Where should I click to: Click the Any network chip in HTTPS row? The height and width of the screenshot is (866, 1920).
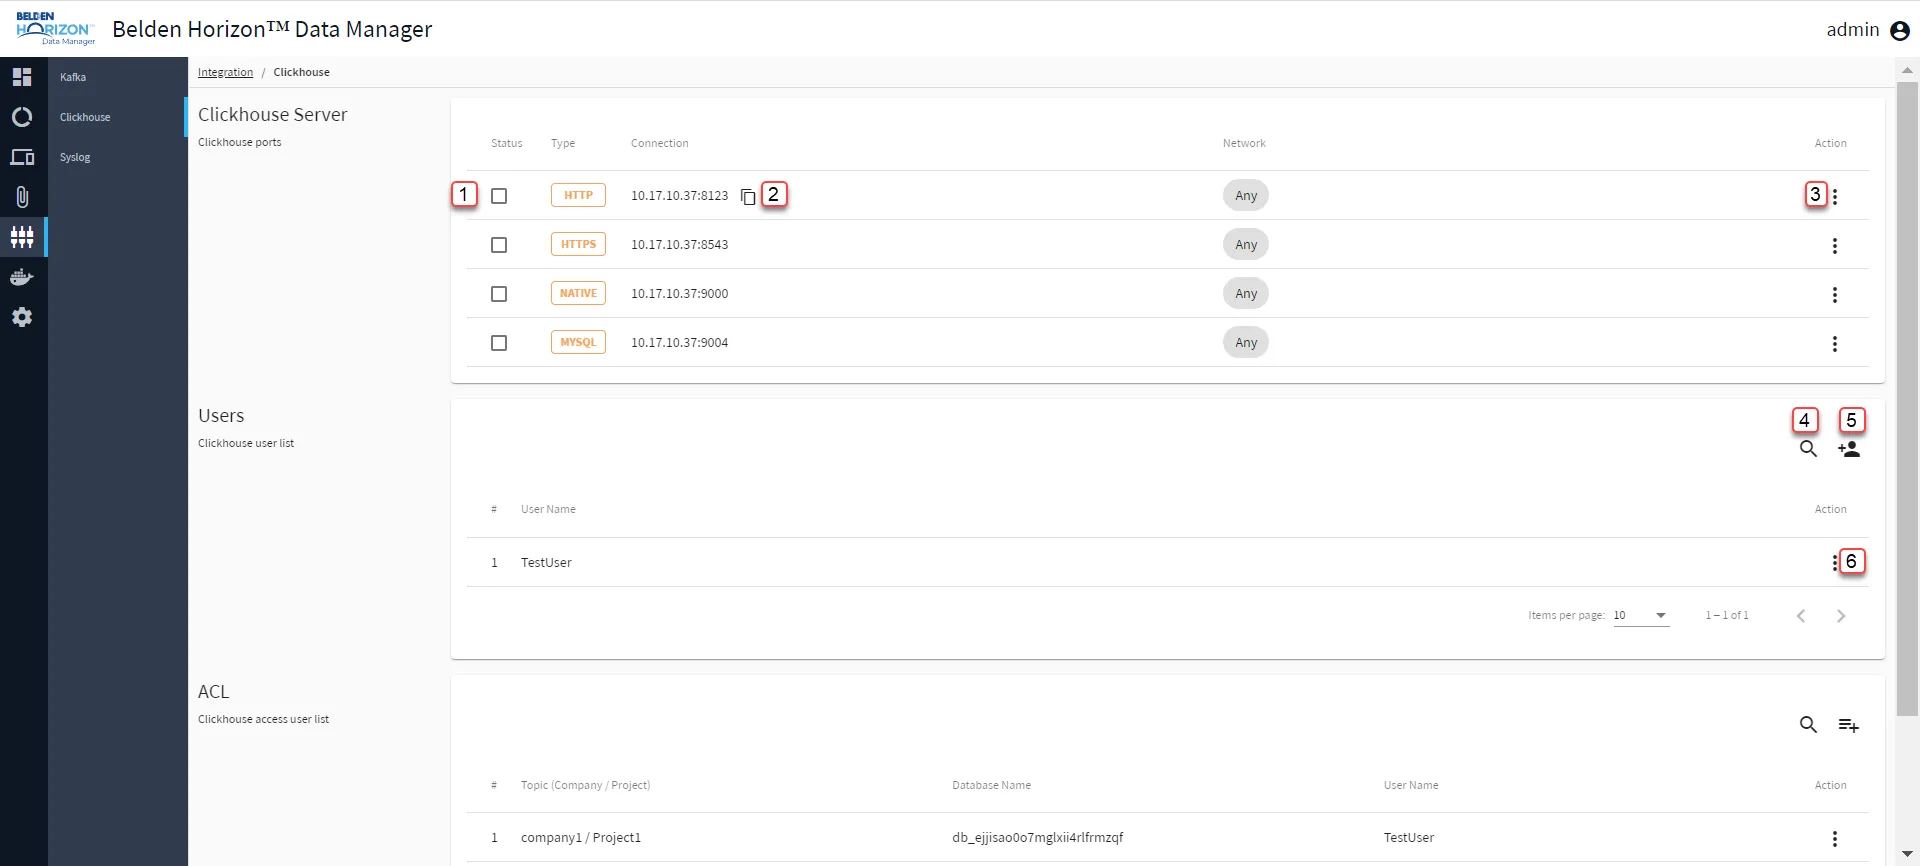pos(1246,244)
